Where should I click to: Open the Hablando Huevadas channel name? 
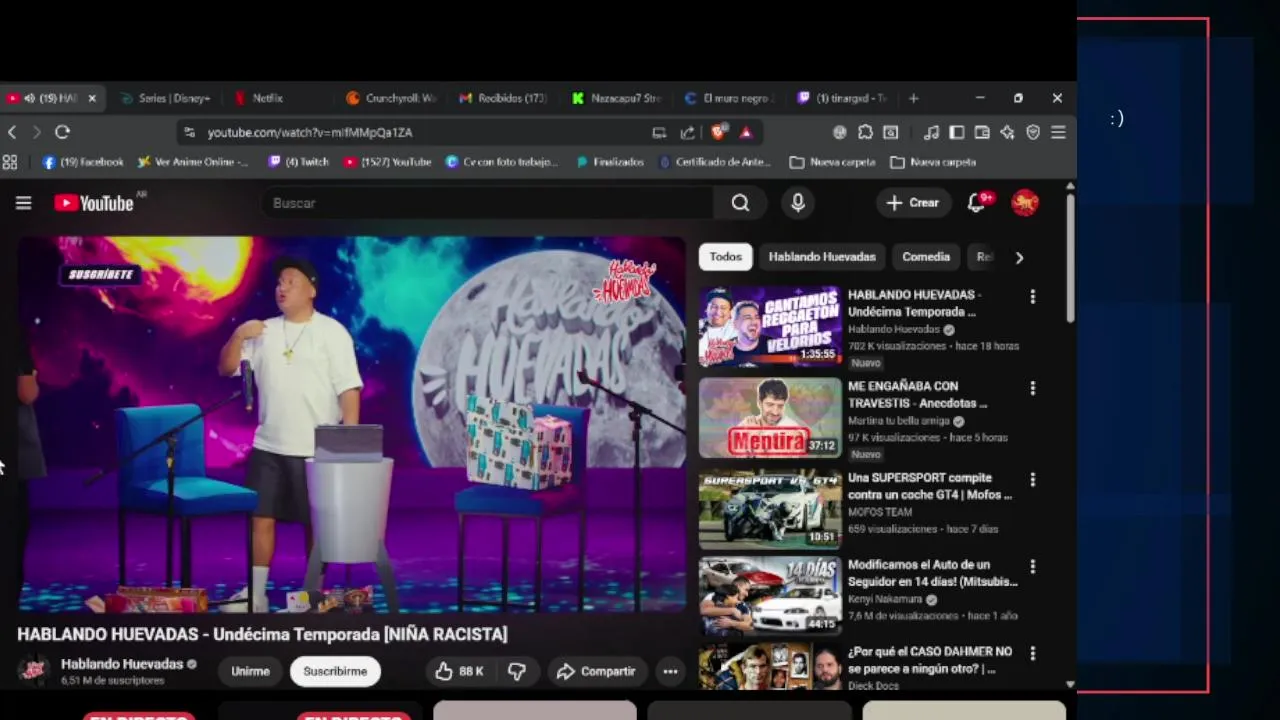122,664
